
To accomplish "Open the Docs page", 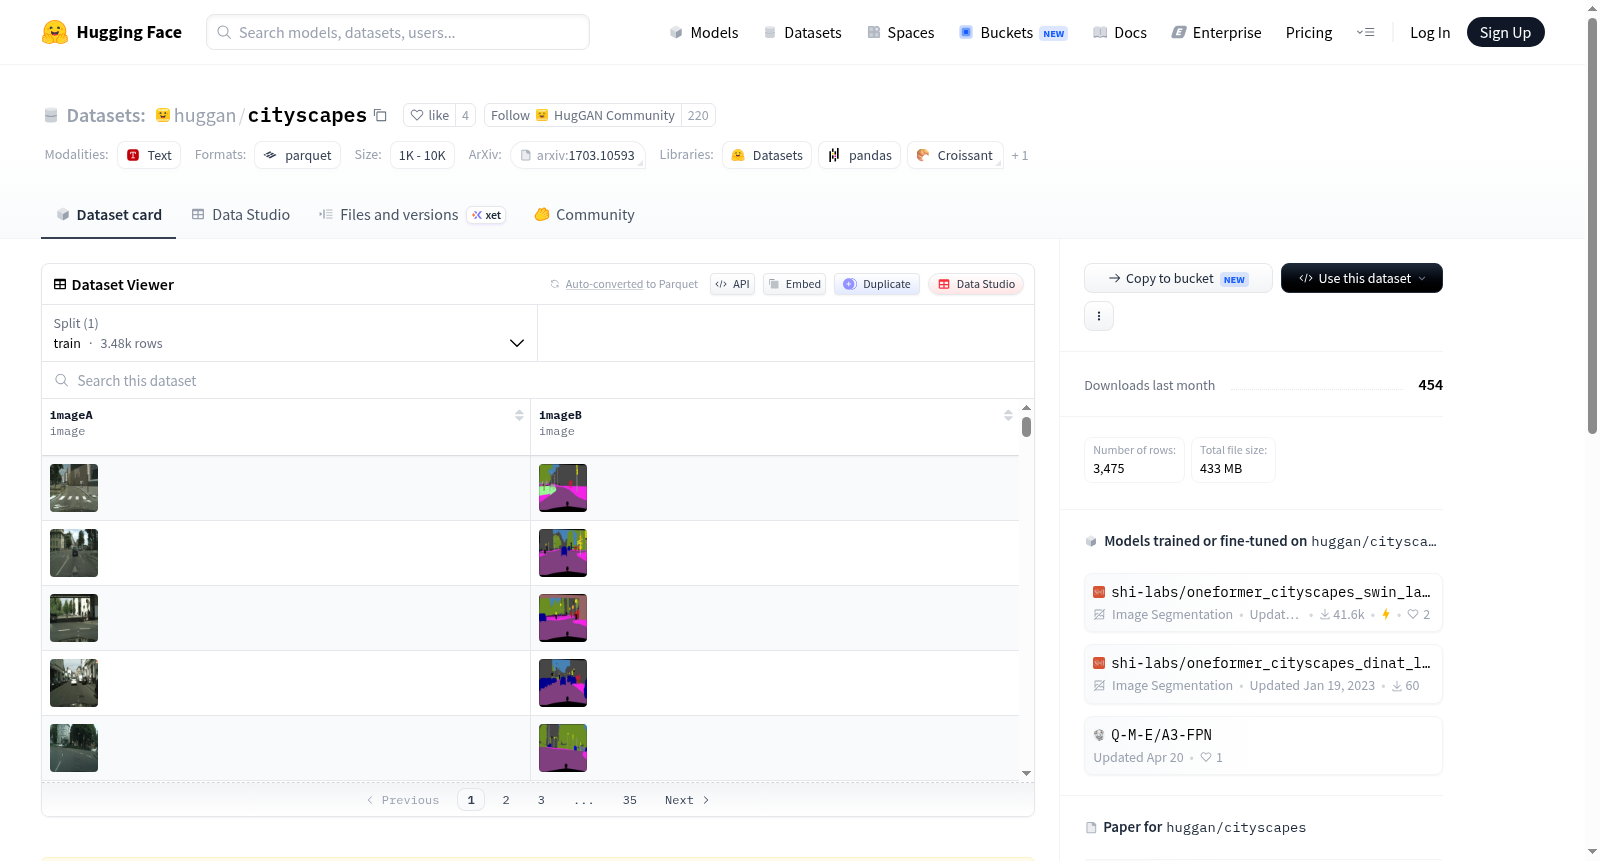I will tap(1119, 32).
